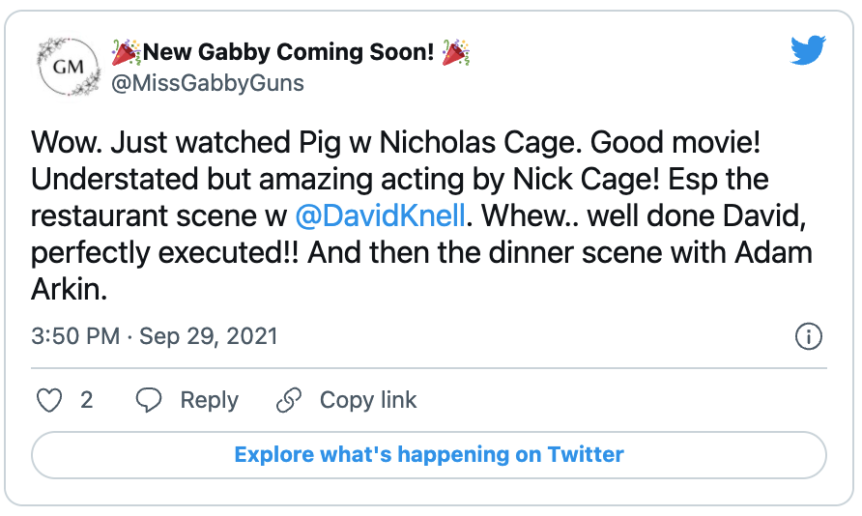Click the 3:50 PM timestamp
Screen dimensions: 862x516
(75, 336)
